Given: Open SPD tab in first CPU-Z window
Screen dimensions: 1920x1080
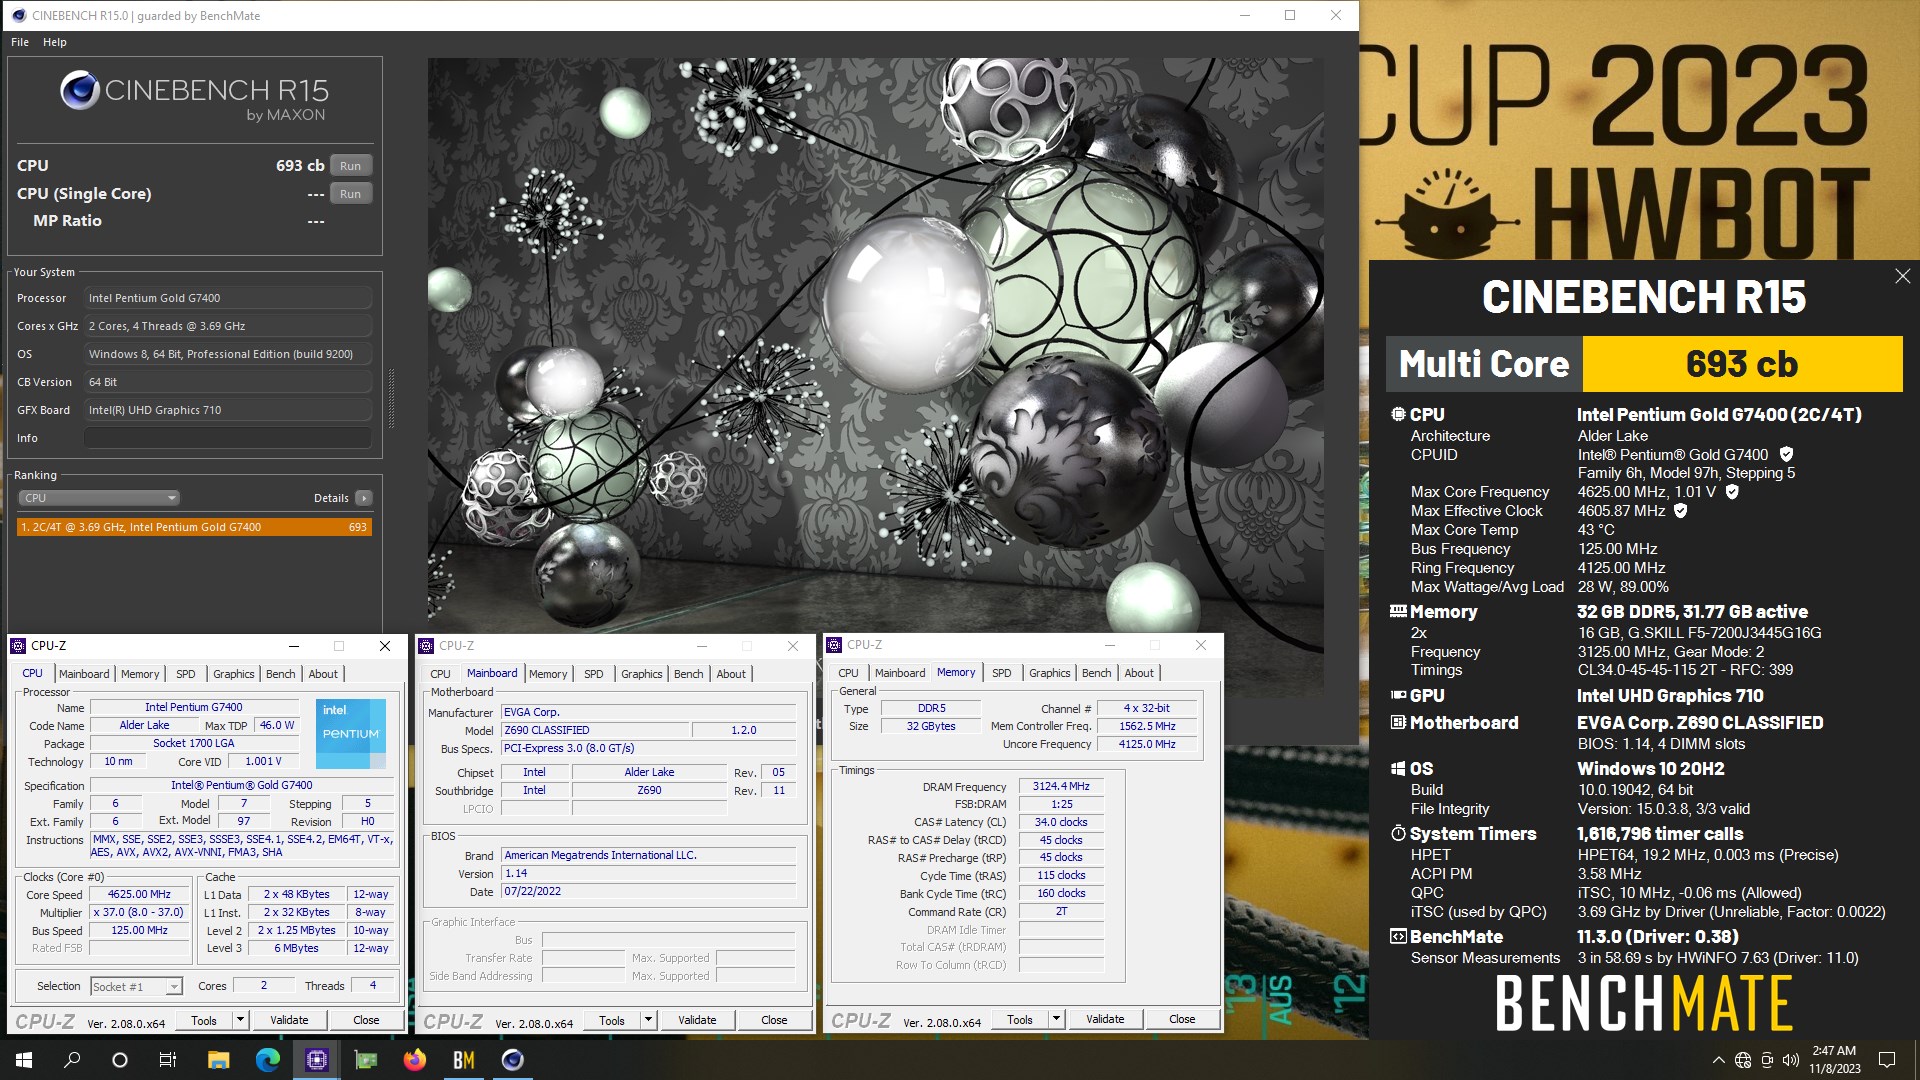Looking at the screenshot, I should click(186, 674).
